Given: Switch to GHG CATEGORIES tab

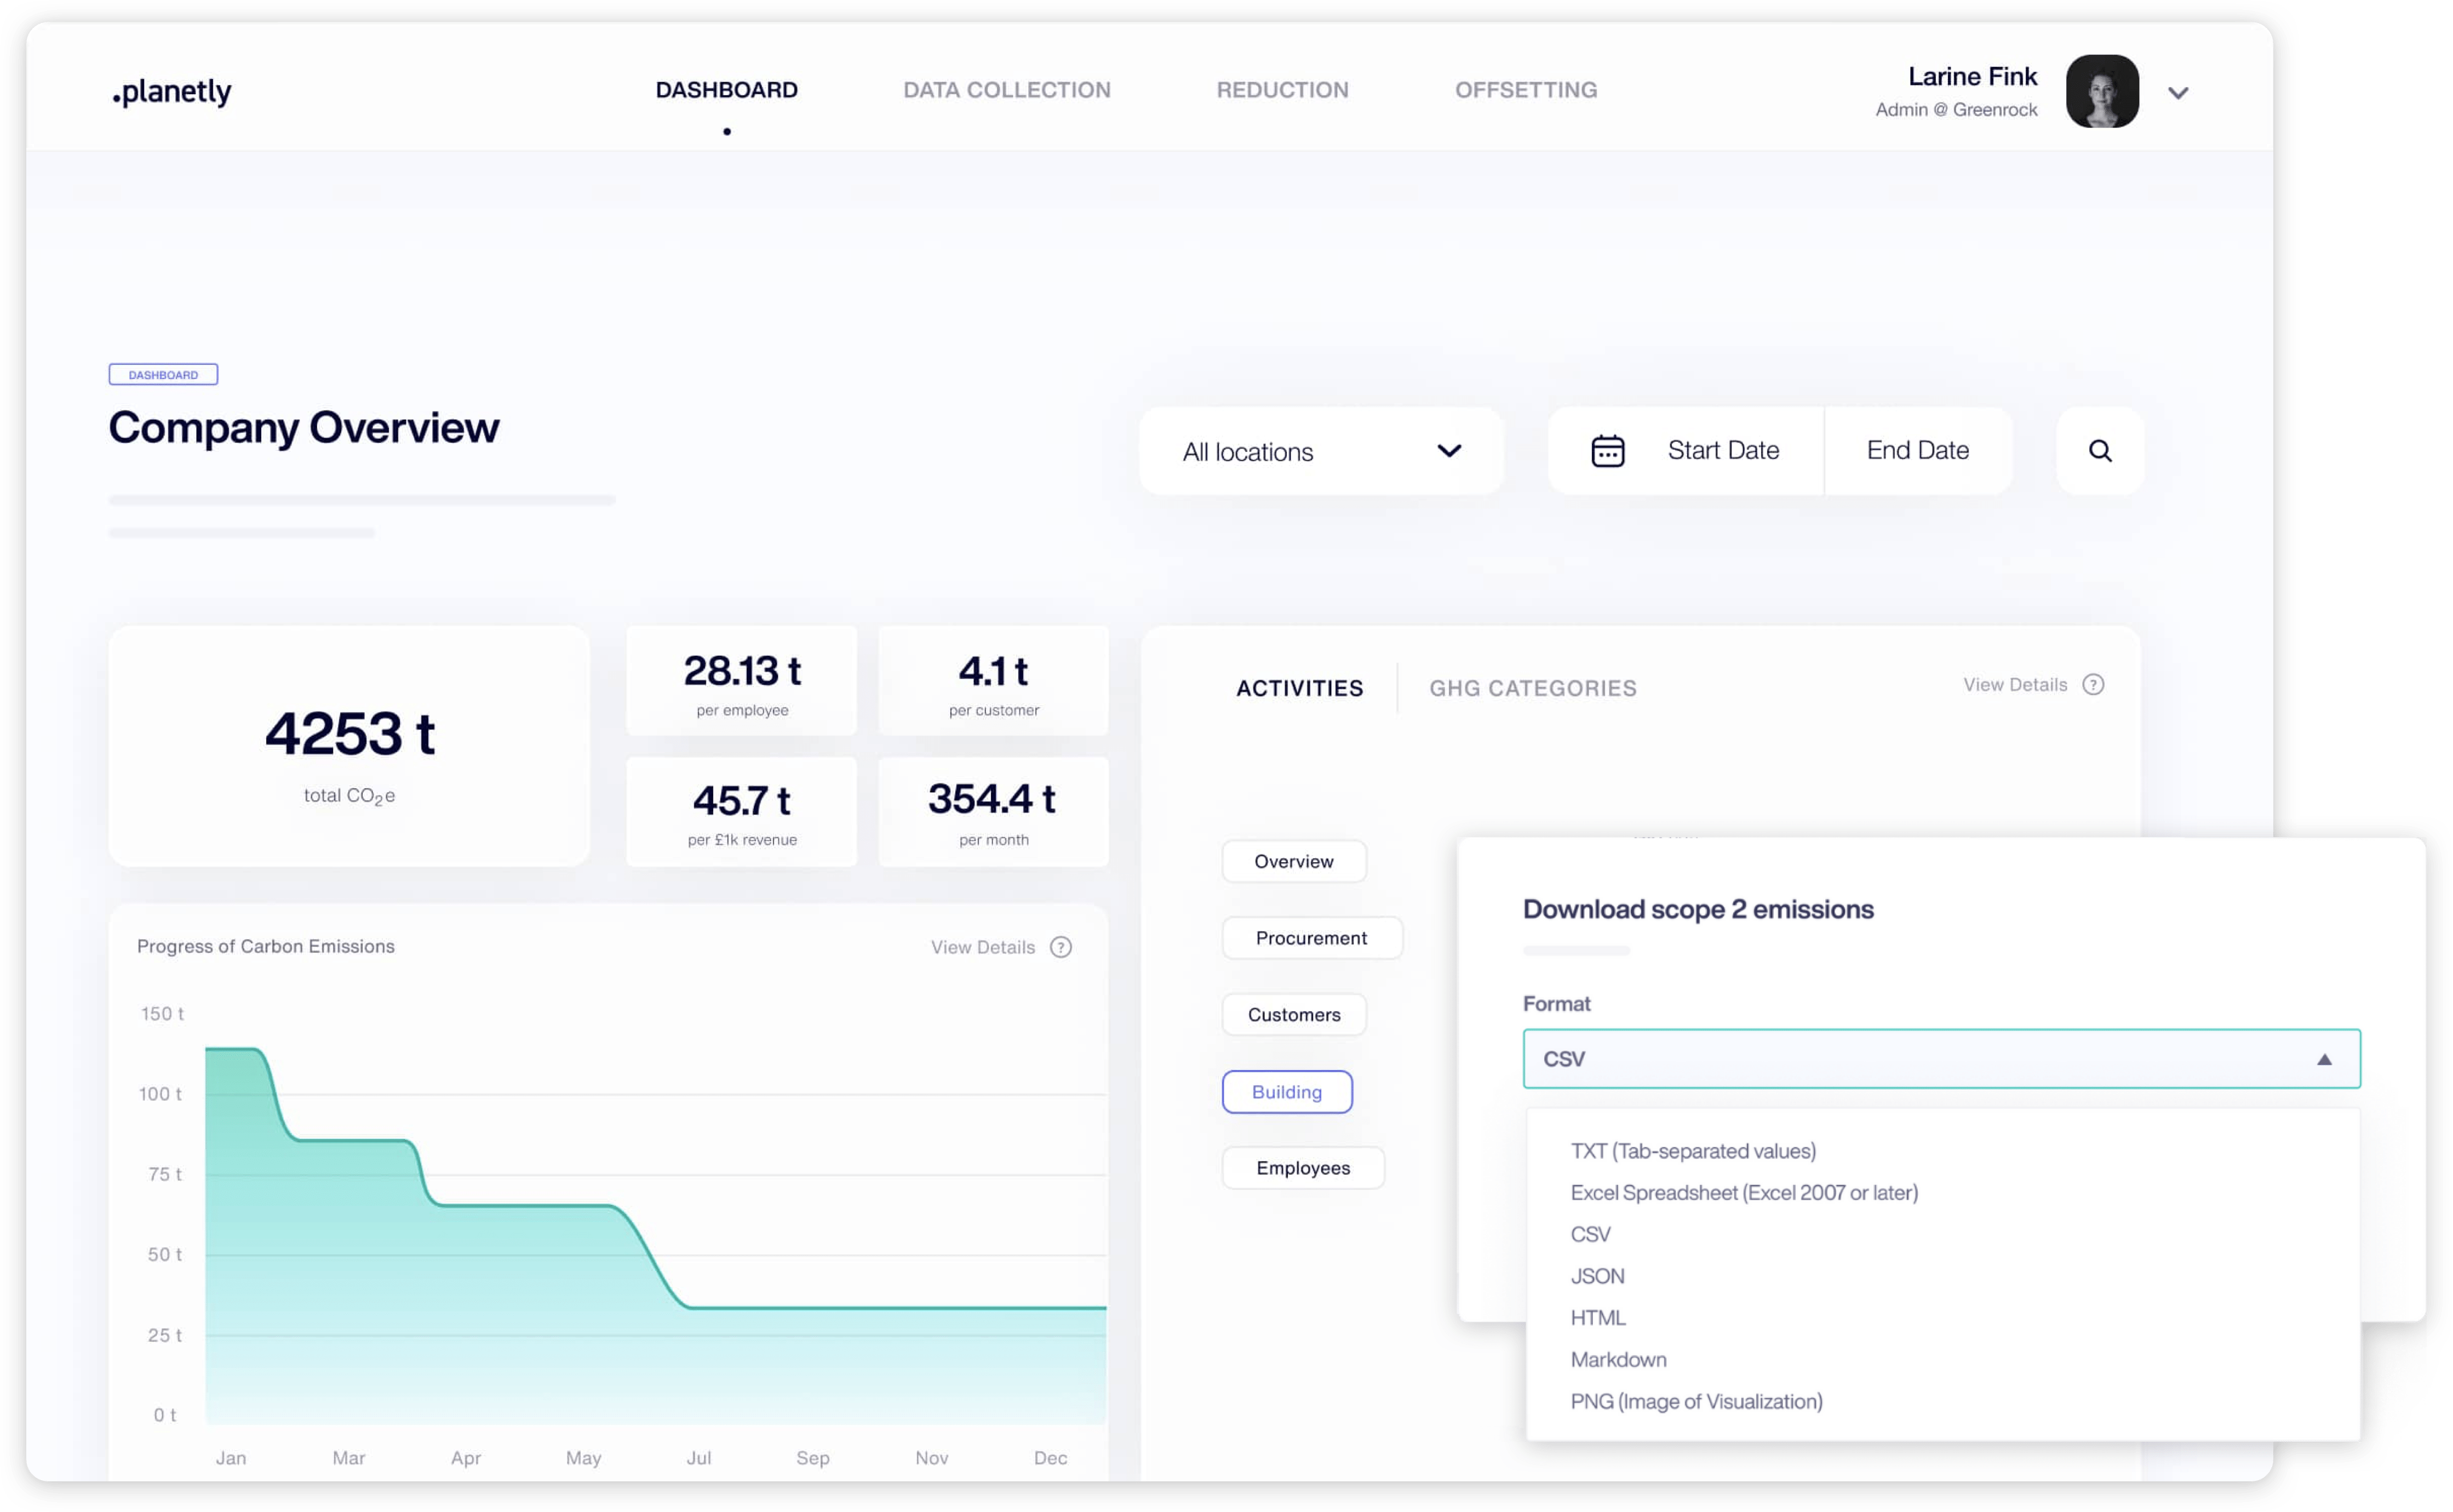Looking at the screenshot, I should tap(1532, 688).
